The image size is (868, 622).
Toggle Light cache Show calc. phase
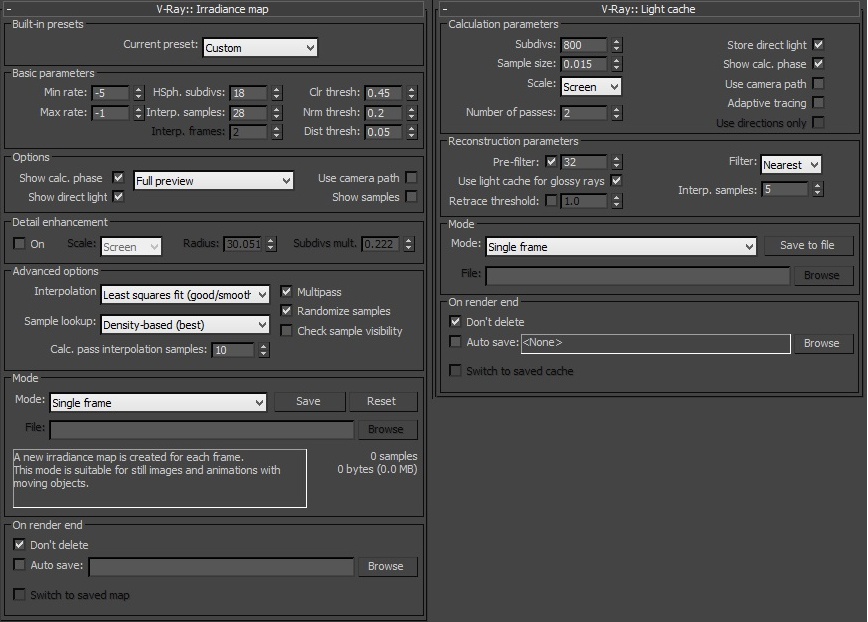coord(818,64)
